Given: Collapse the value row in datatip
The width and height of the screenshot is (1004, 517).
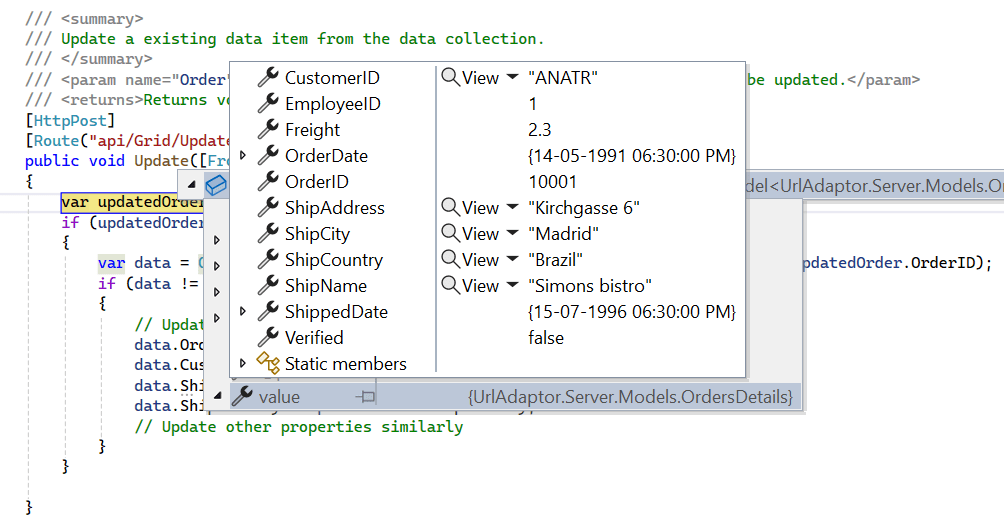Looking at the screenshot, I should [x=217, y=397].
